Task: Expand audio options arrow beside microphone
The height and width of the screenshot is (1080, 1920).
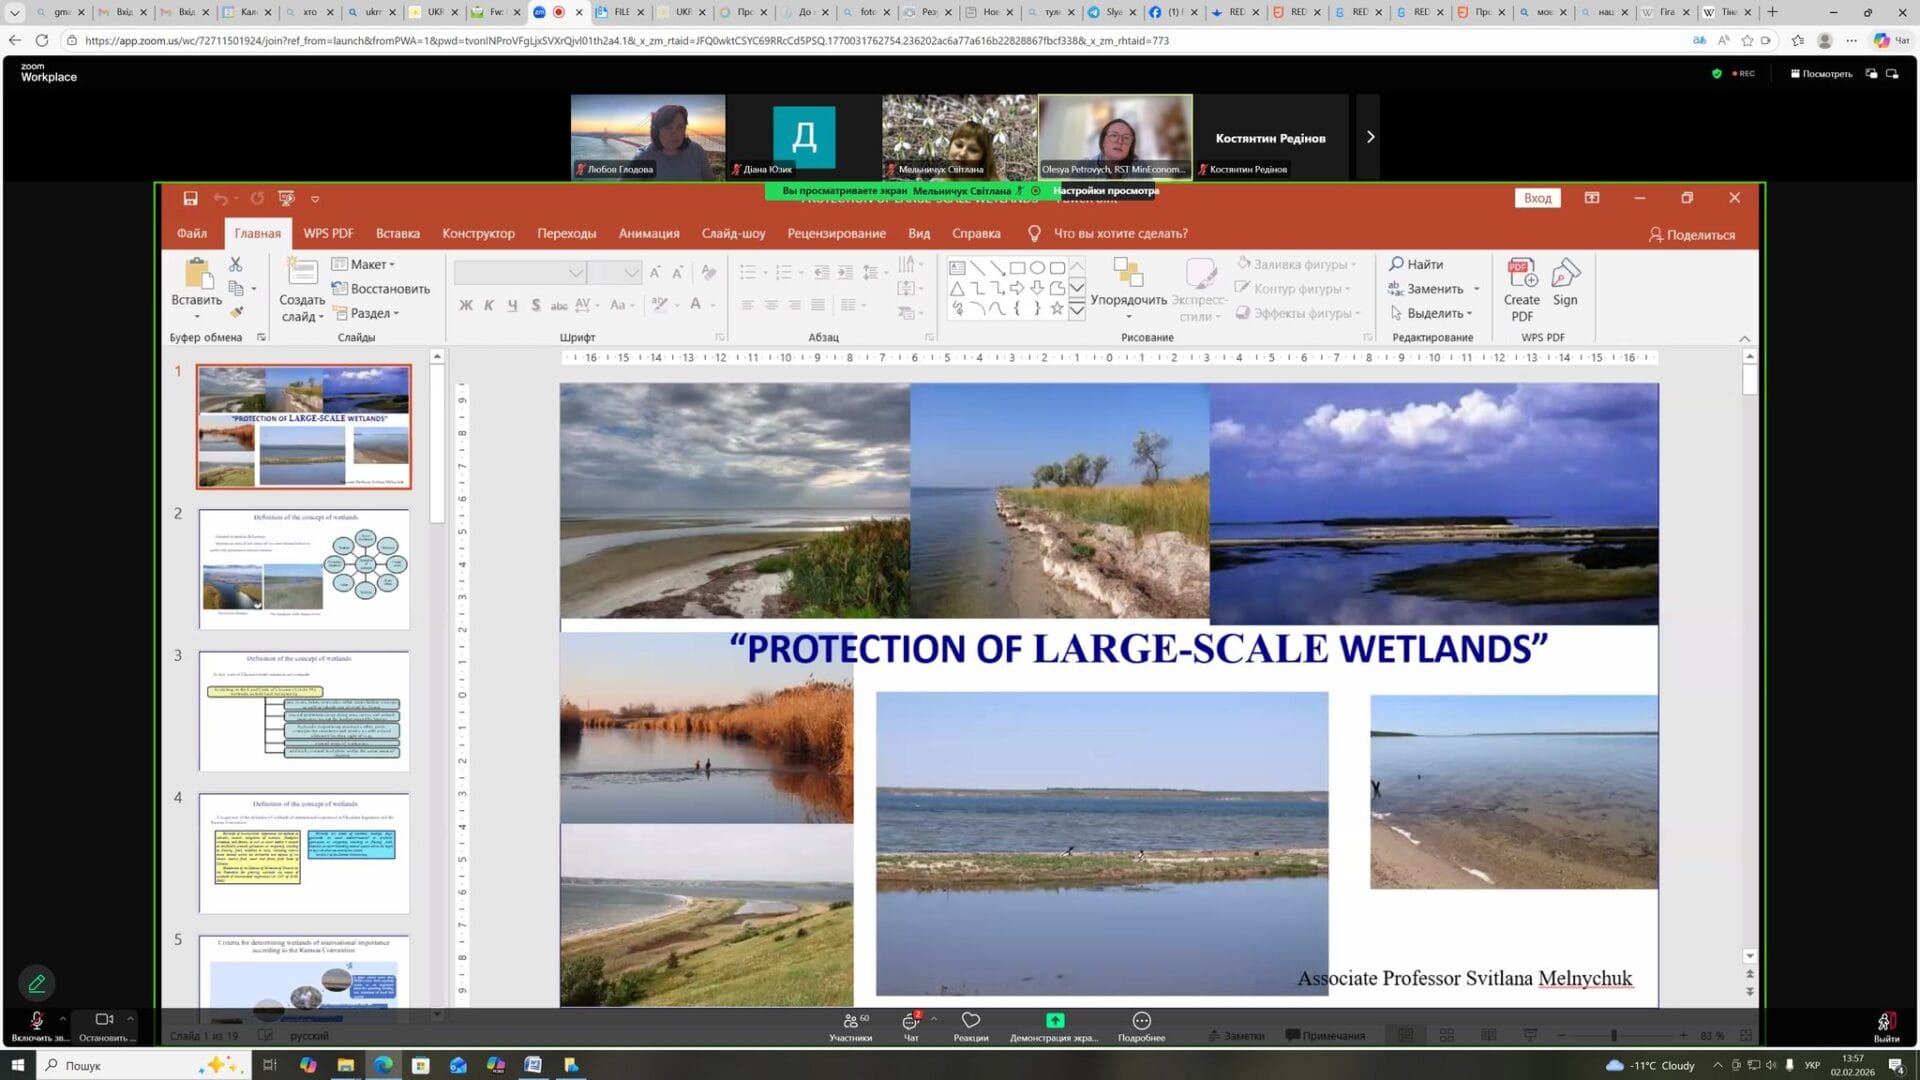Action: pyautogui.click(x=63, y=1019)
